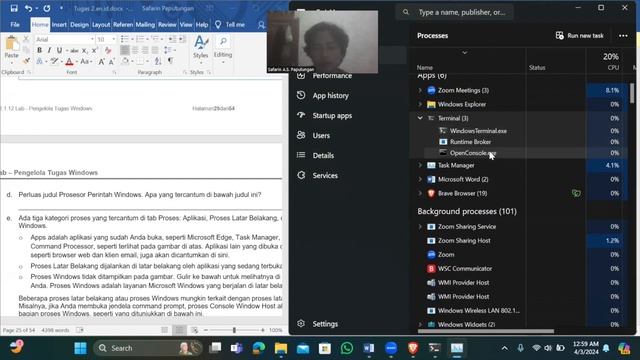Switch to the Design ribbon tab
This screenshot has width=640, height=360.
coord(79,25)
